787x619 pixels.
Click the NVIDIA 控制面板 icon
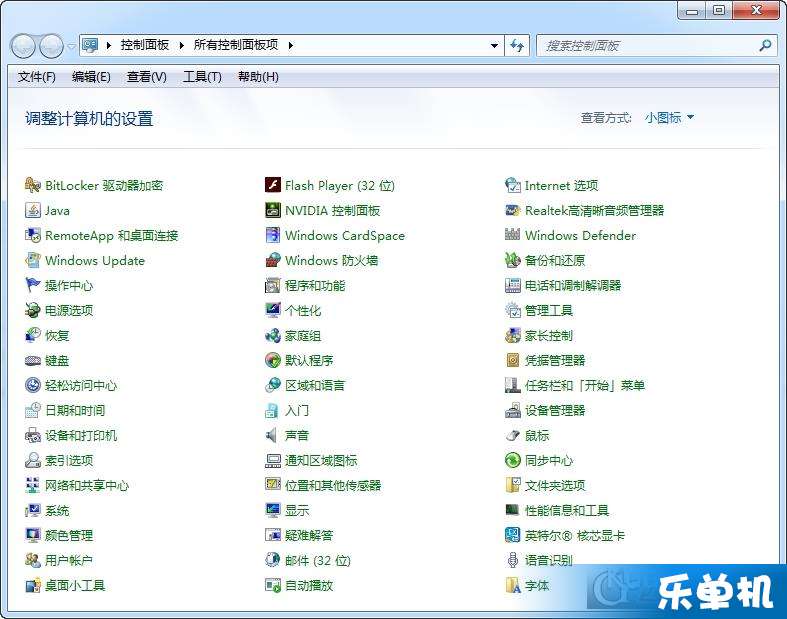pyautogui.click(x=273, y=210)
